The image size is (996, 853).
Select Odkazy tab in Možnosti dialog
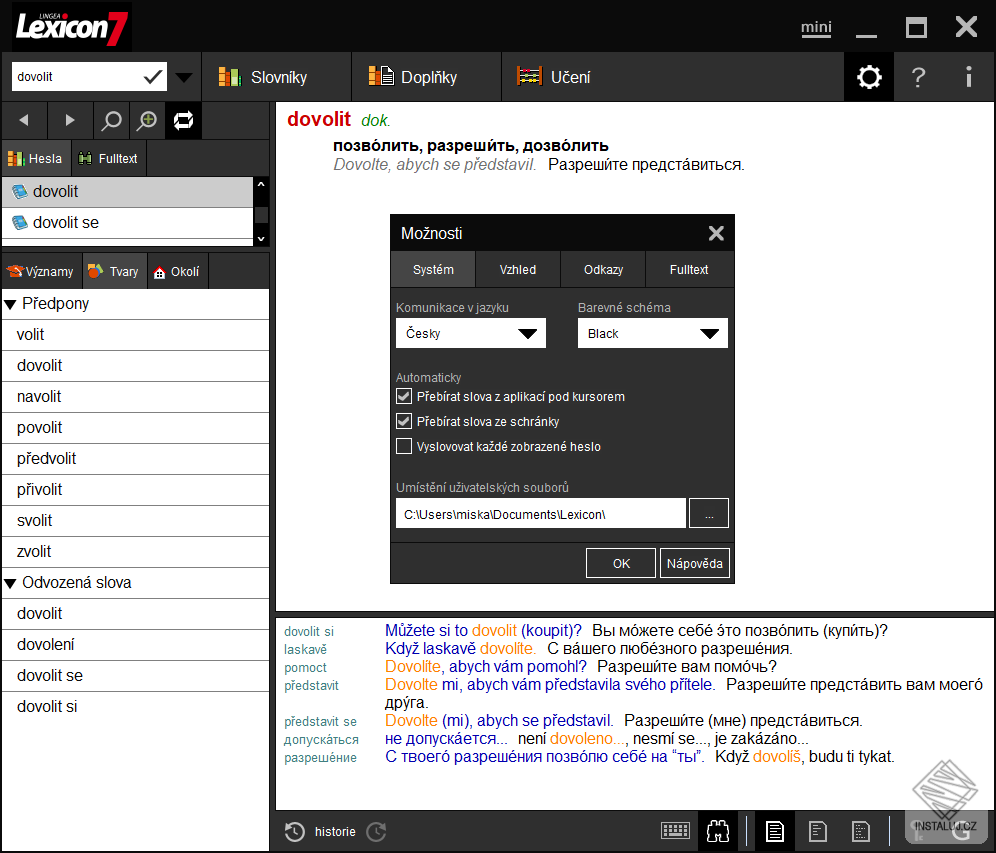tap(603, 269)
